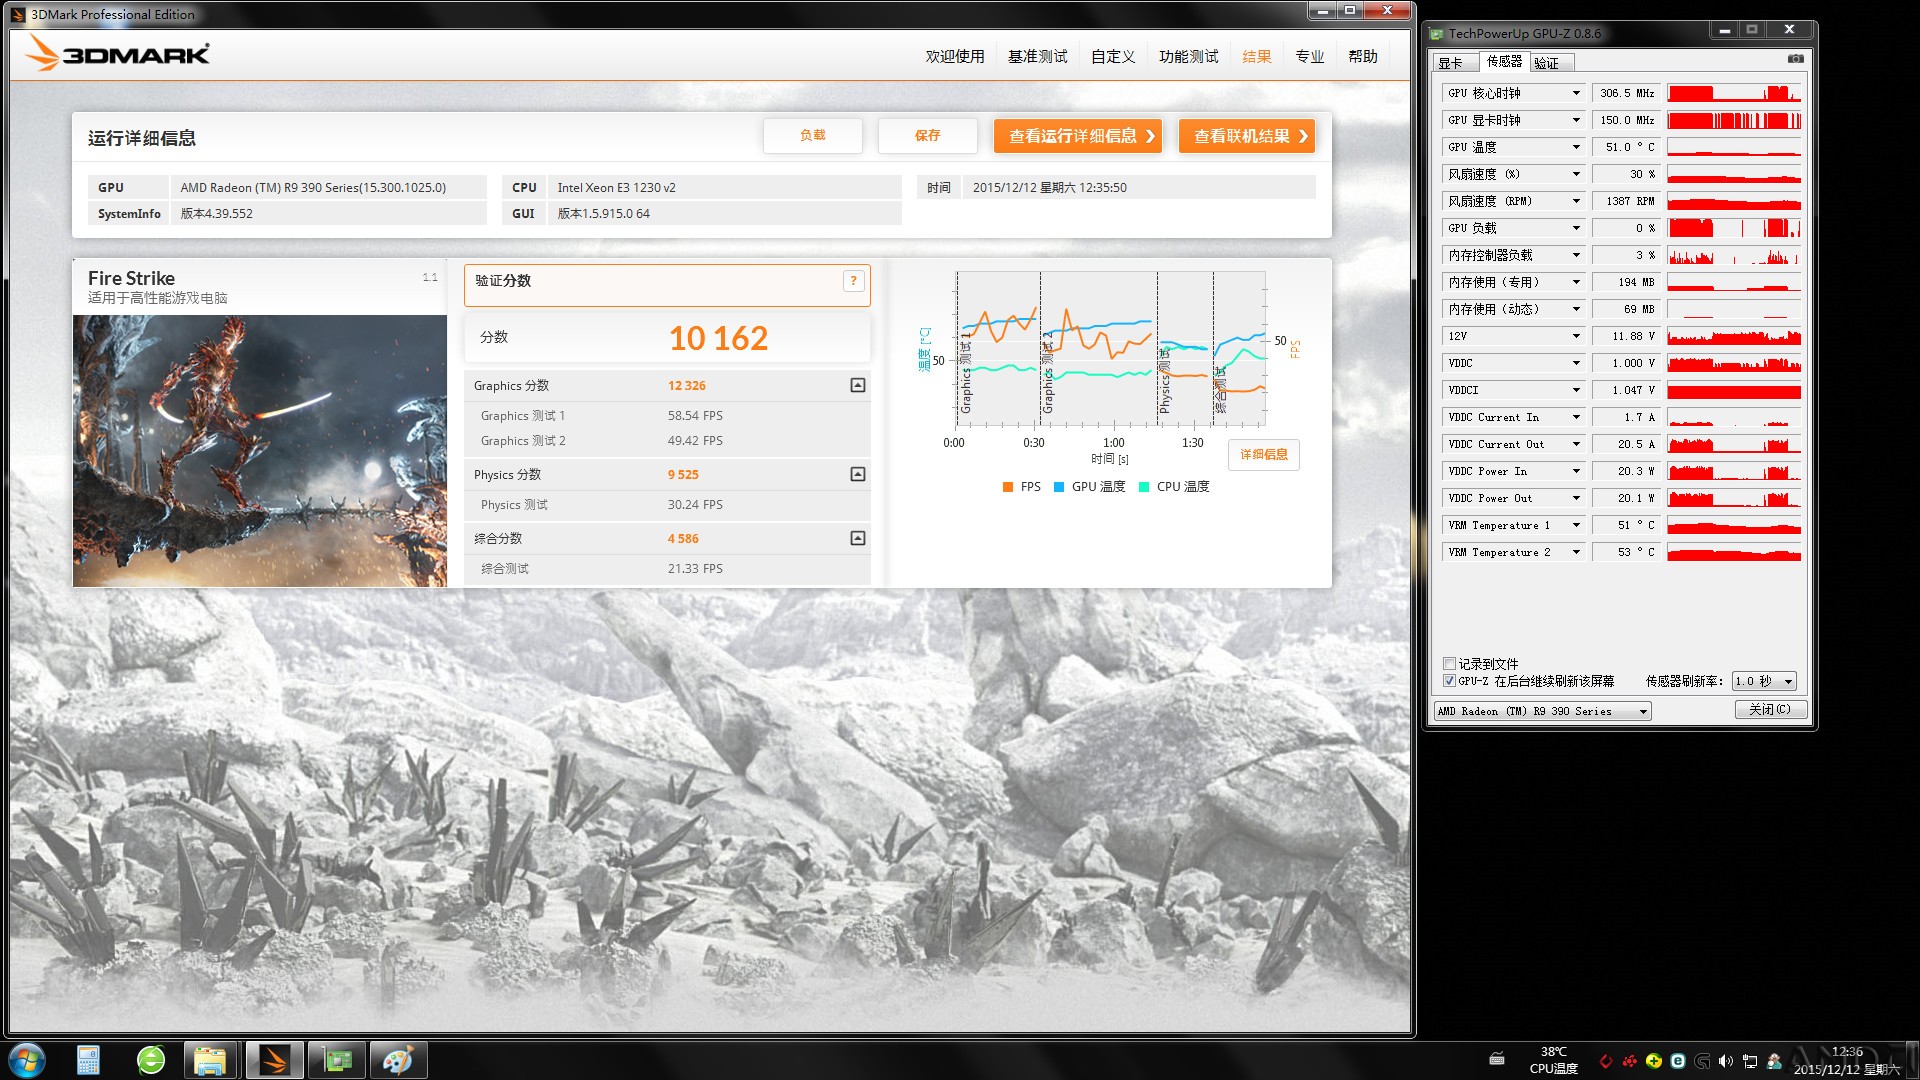
Task: Open Paint palette icon in taskbar
Action: (398, 1060)
